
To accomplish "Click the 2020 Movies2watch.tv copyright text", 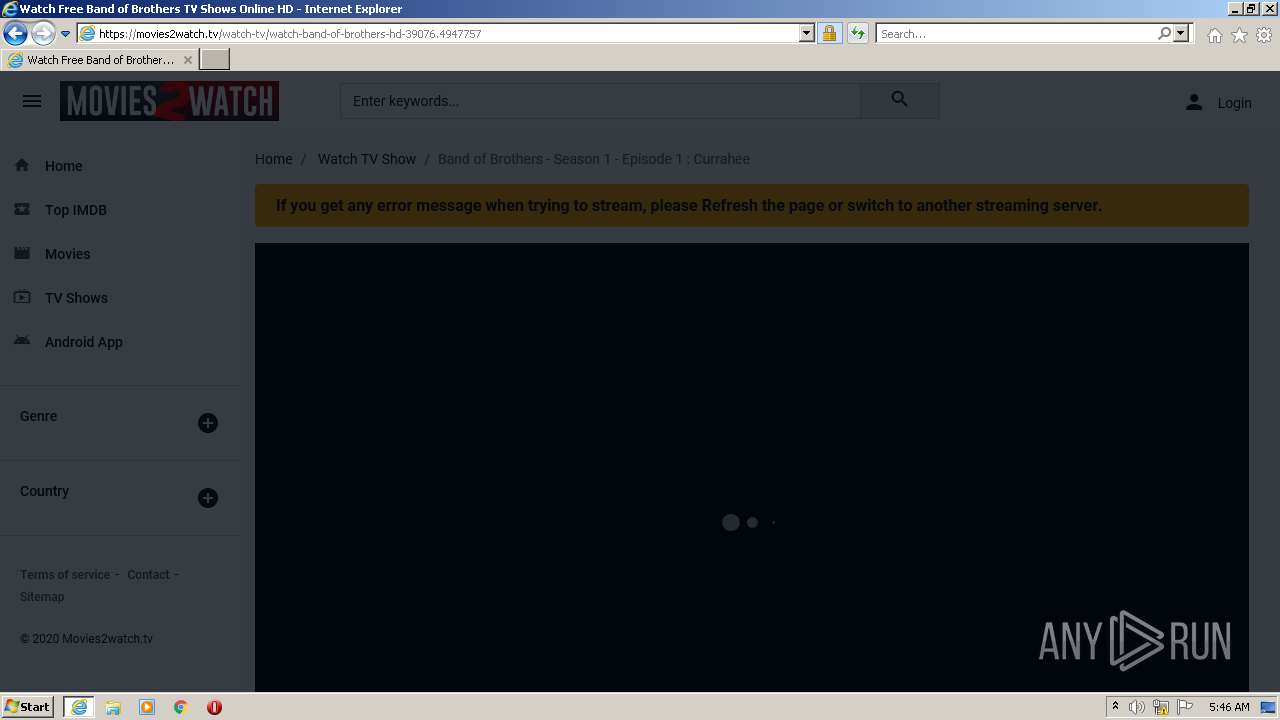I will (x=86, y=639).
